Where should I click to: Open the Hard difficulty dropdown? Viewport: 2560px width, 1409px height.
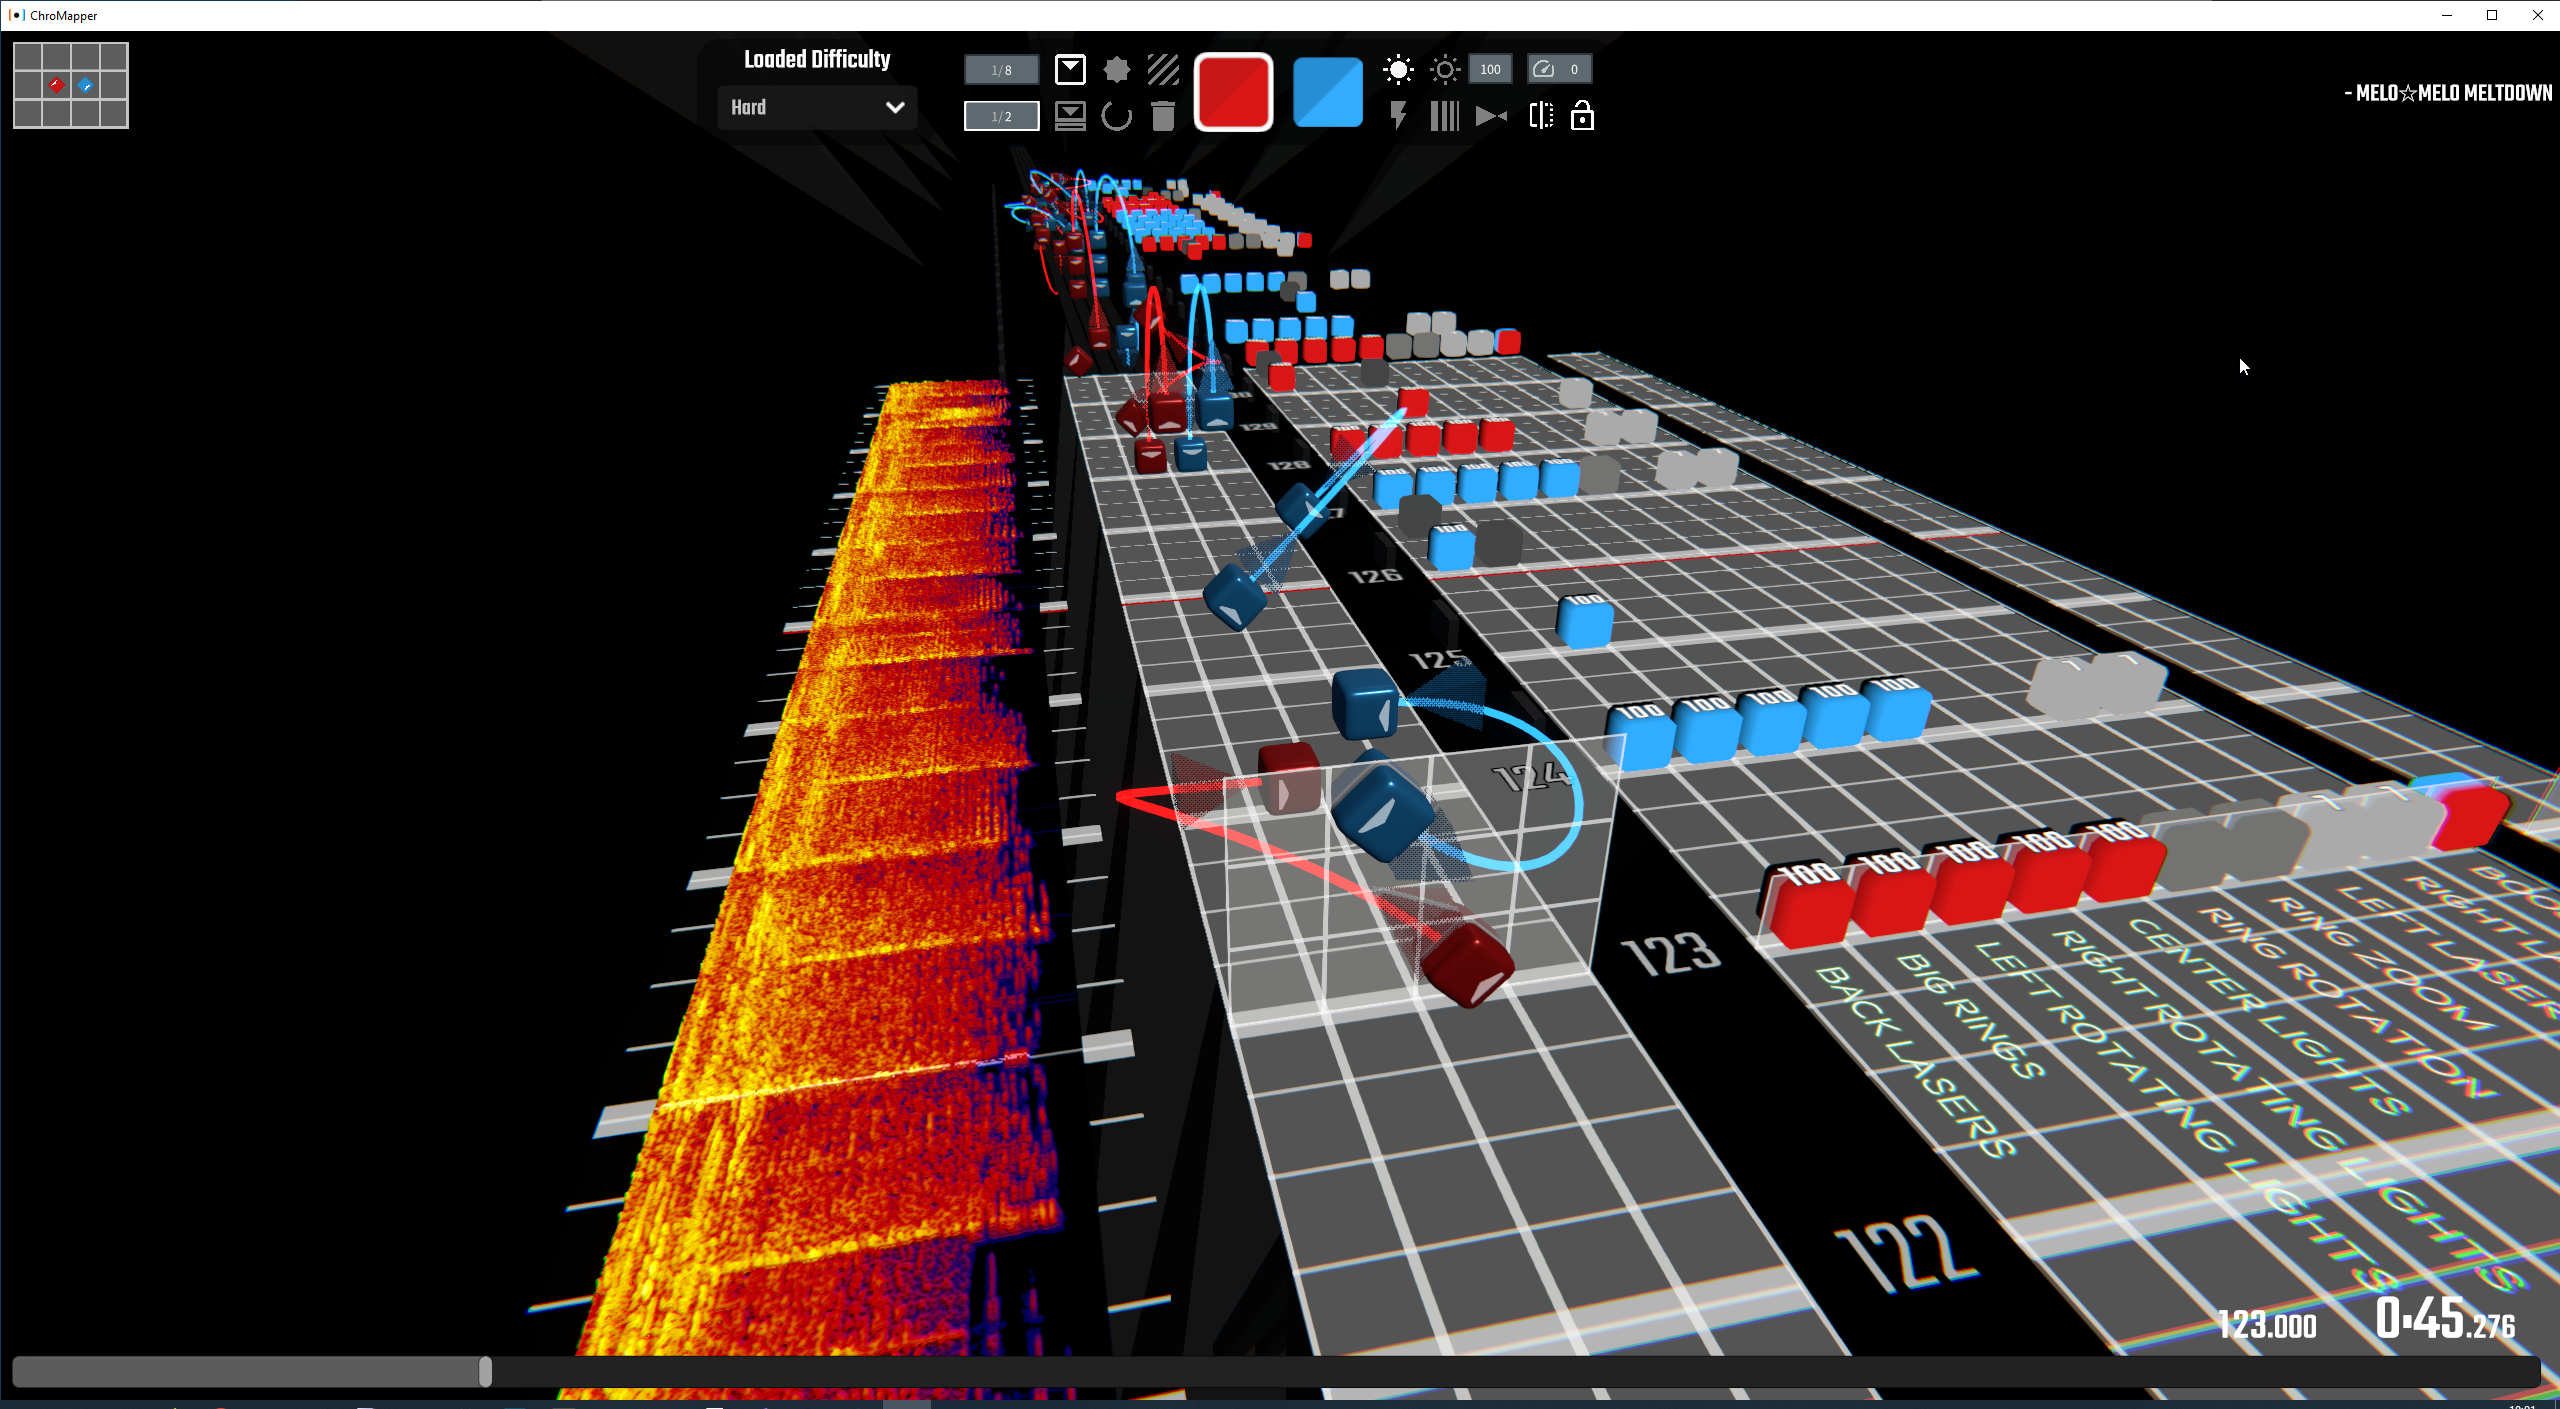800,107
